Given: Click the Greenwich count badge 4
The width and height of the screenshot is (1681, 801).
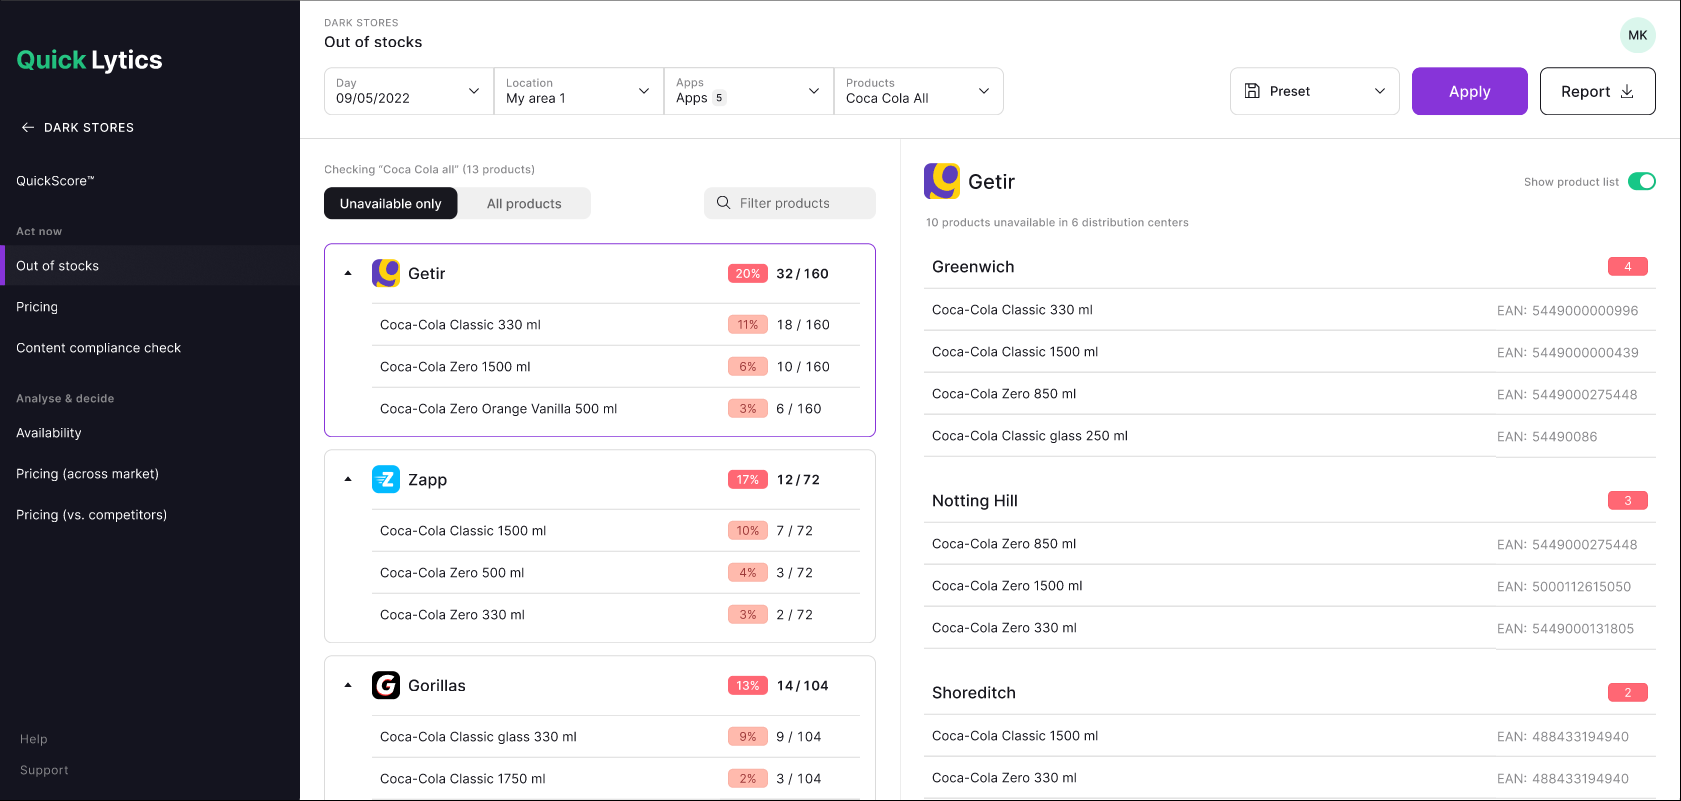Looking at the screenshot, I should click(1627, 267).
